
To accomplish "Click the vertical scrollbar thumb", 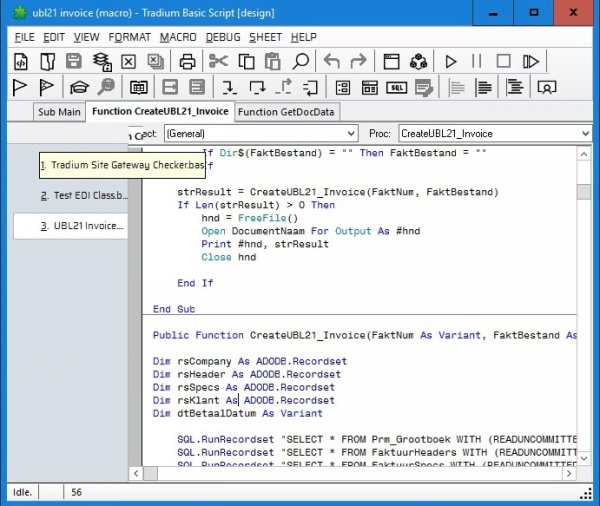I will point(584,192).
